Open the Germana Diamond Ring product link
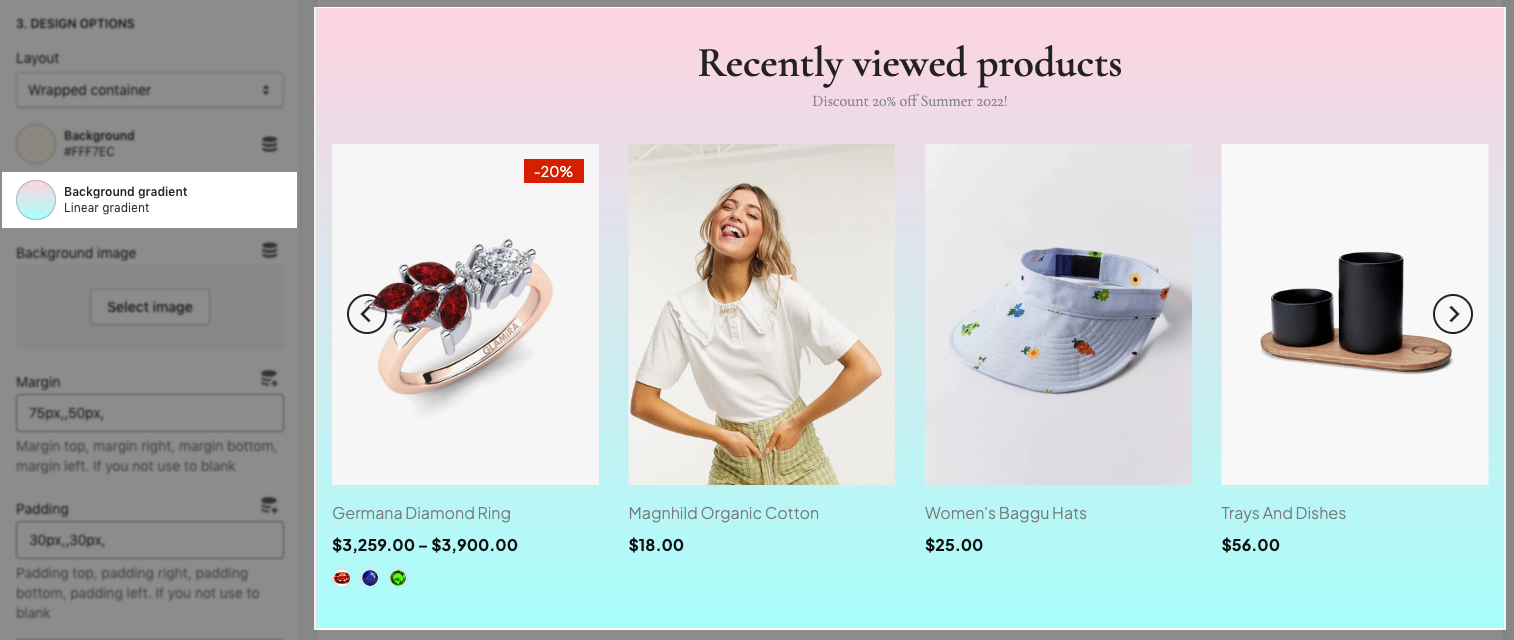The image size is (1514, 640). [421, 513]
